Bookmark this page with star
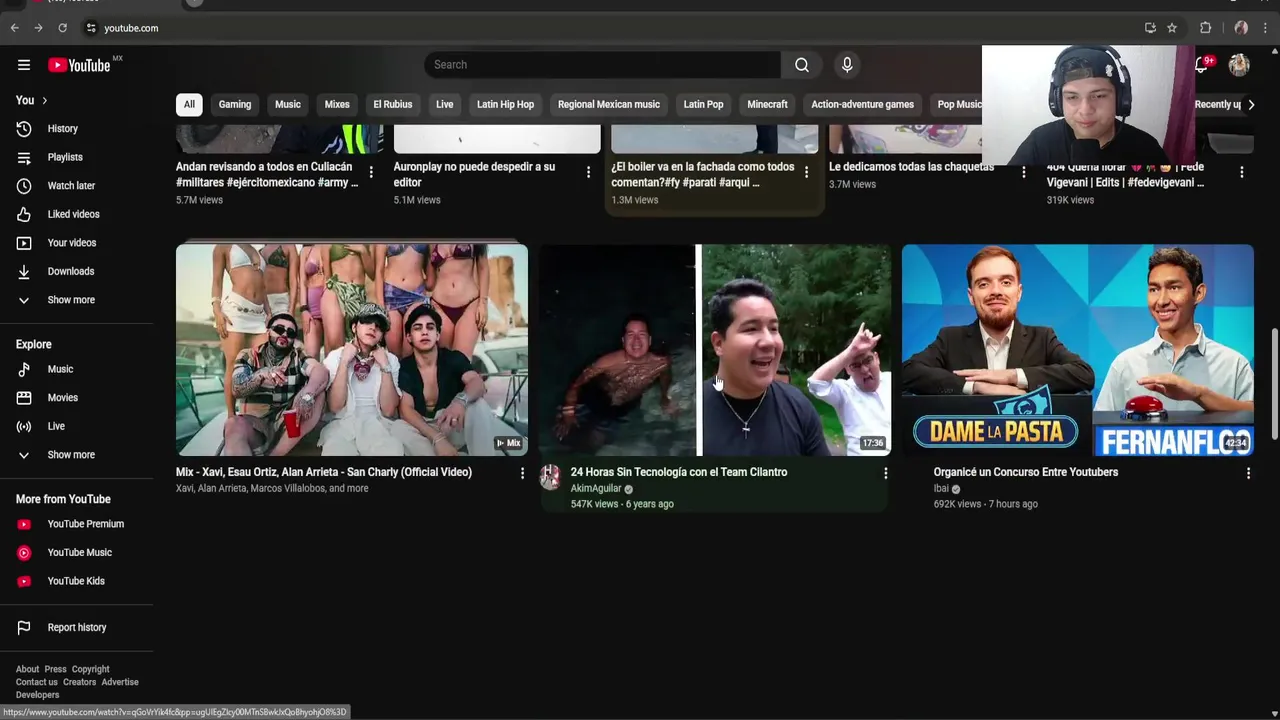This screenshot has height=720, width=1280. (x=1172, y=28)
